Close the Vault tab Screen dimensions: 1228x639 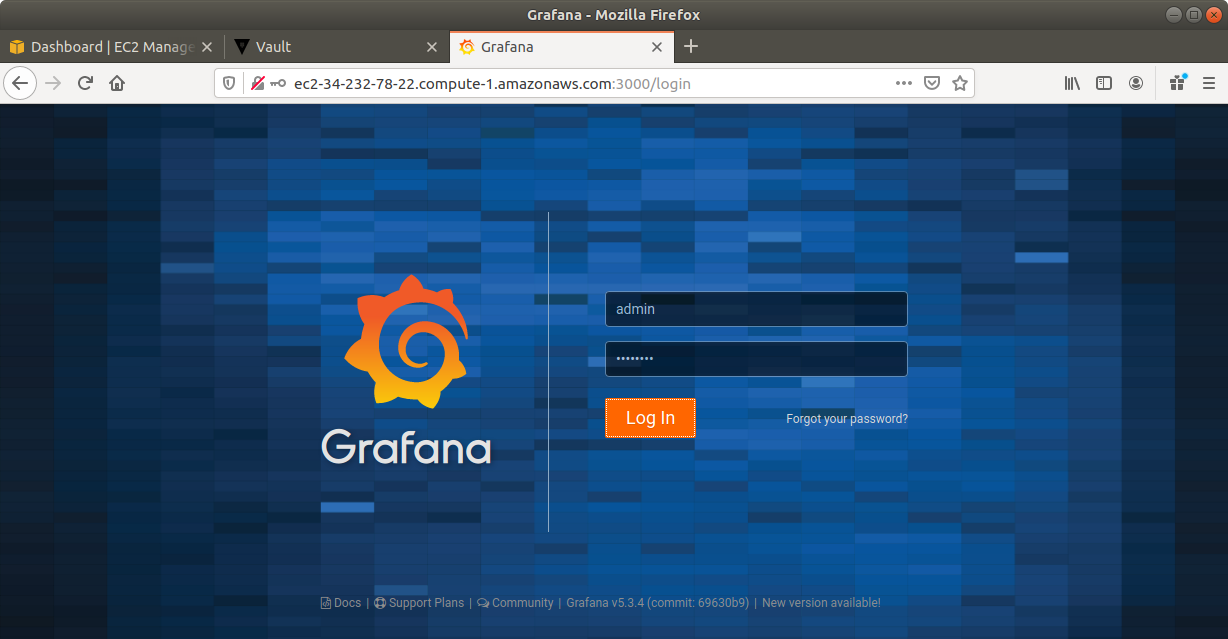coord(432,47)
